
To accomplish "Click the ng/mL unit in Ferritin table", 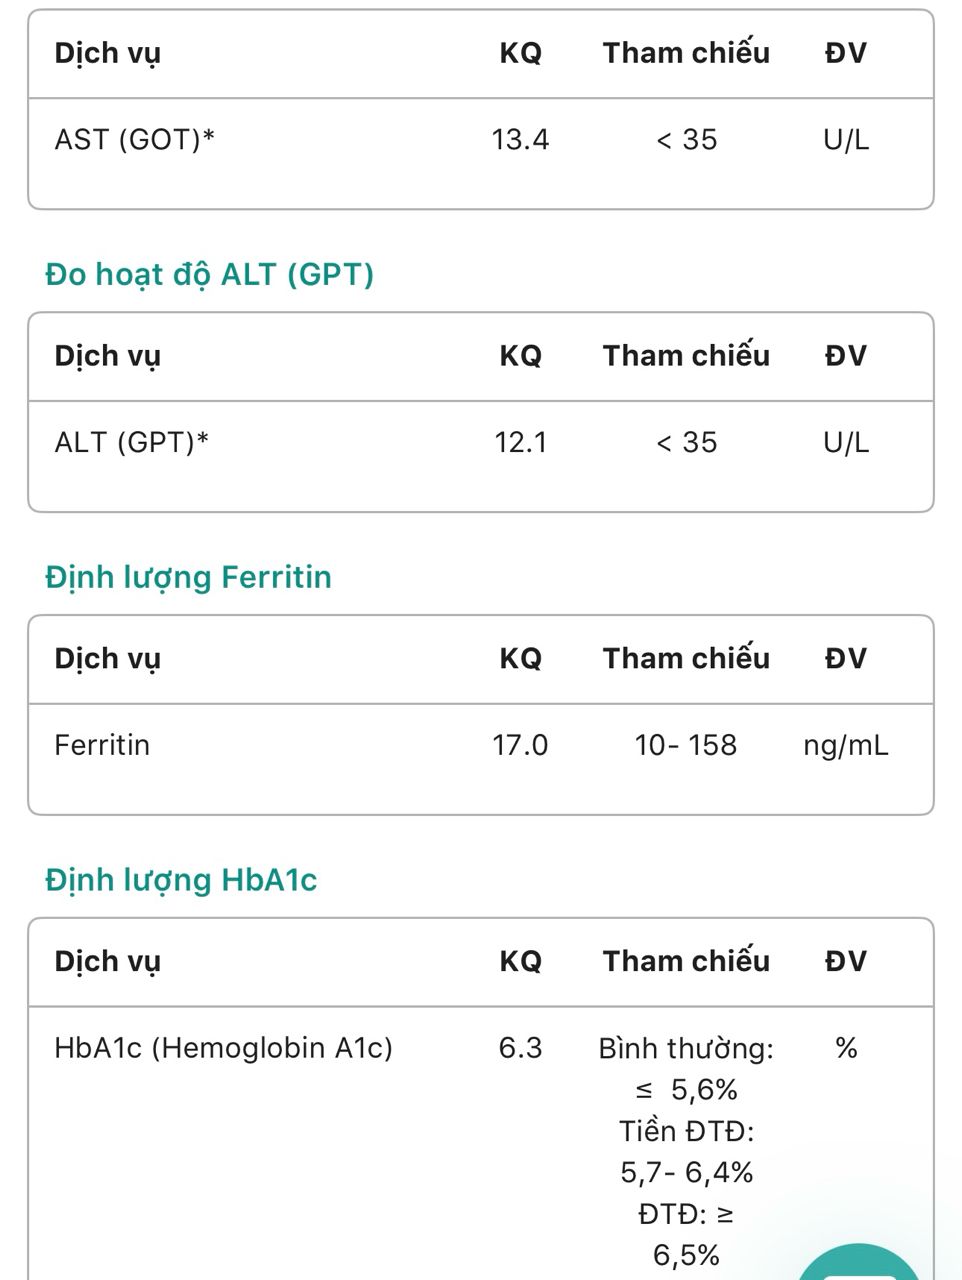I will coord(846,746).
